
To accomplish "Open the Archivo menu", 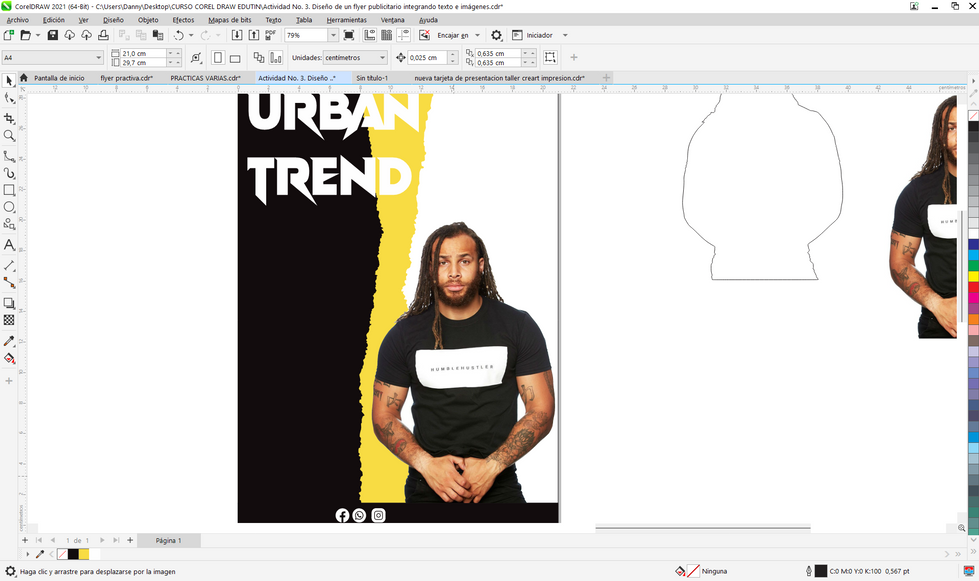I will pyautogui.click(x=17, y=20).
